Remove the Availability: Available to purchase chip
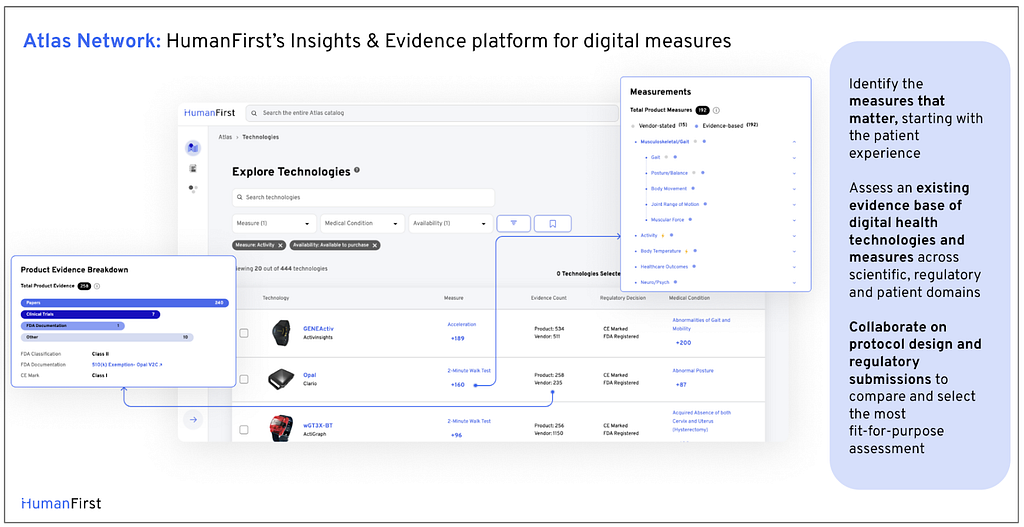The height and width of the screenshot is (527, 1024). click(x=376, y=245)
